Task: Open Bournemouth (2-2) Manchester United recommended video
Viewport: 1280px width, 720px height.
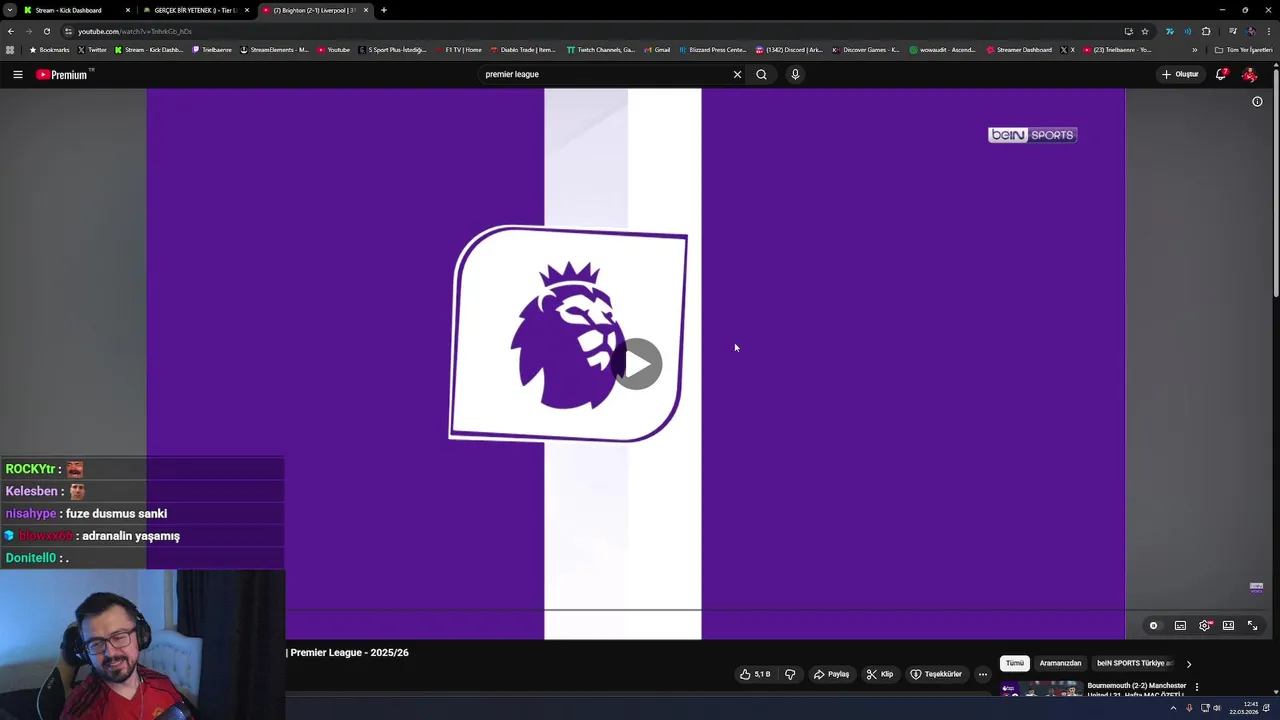Action: click(x=1137, y=690)
